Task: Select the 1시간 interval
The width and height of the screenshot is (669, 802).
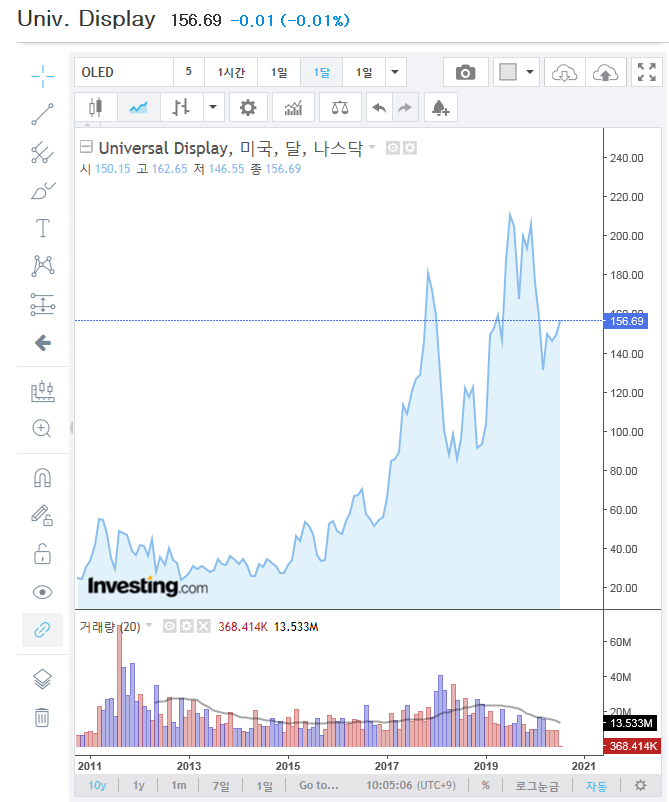Action: pyautogui.click(x=231, y=72)
